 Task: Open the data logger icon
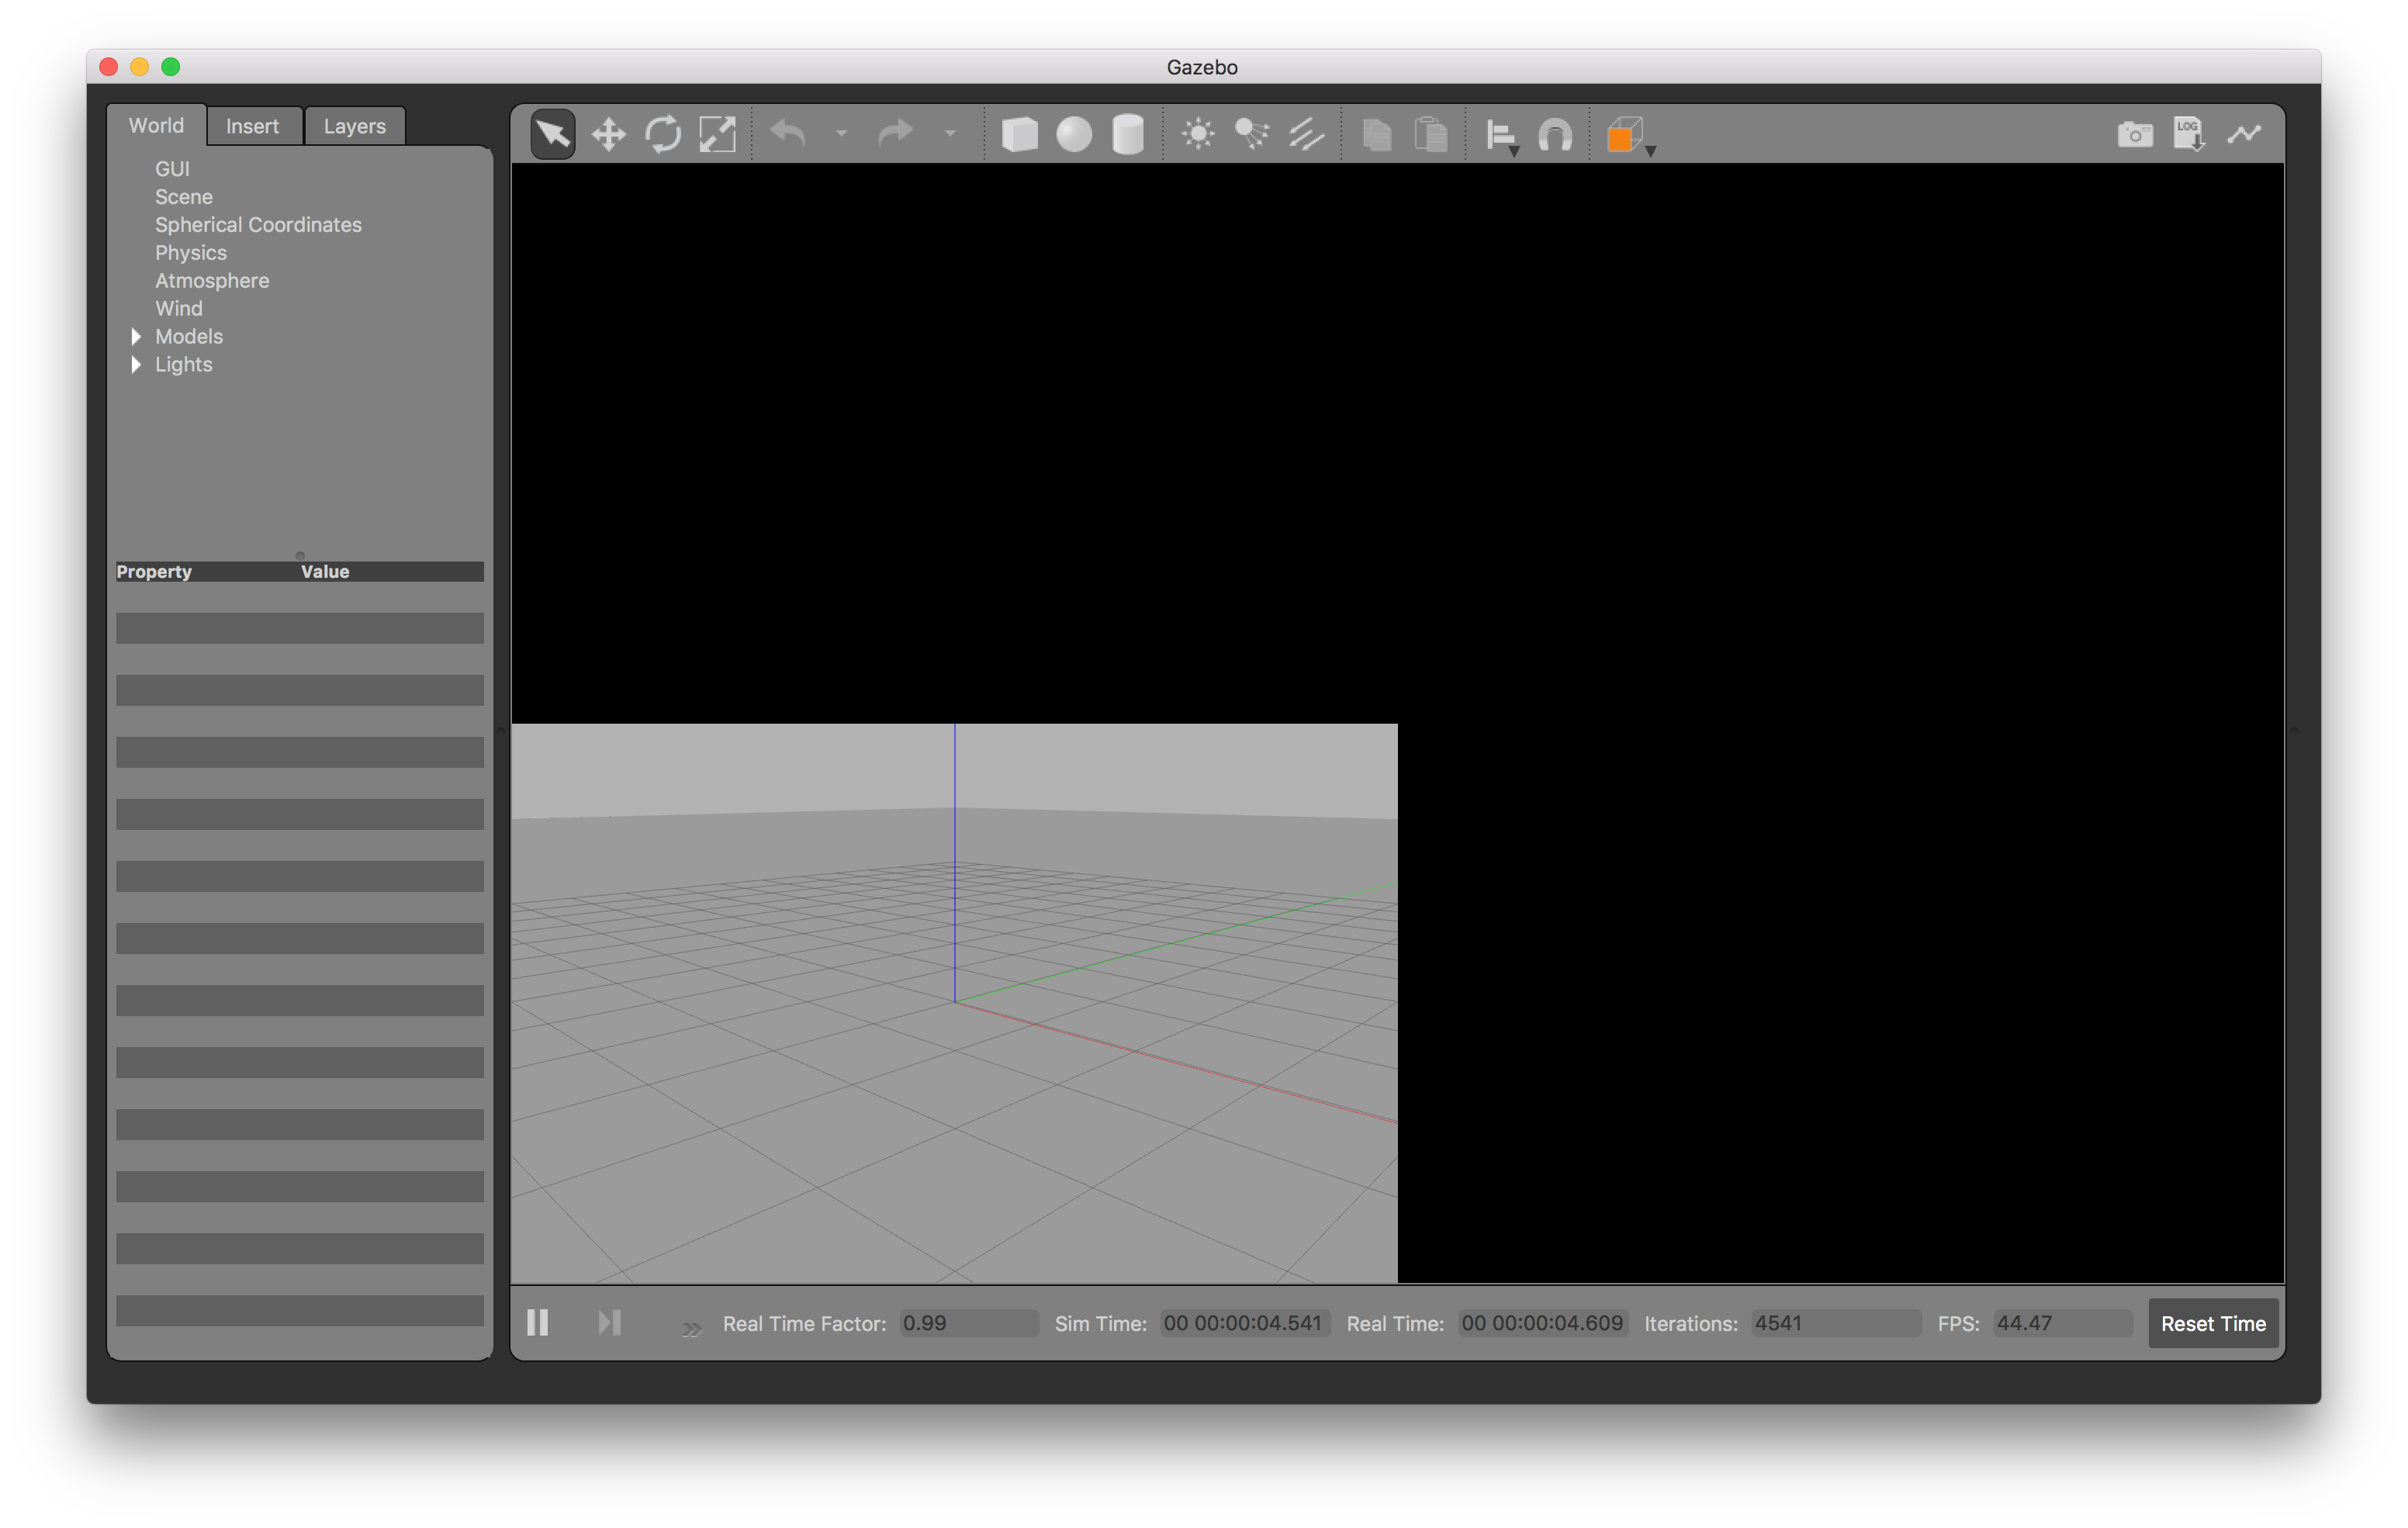click(x=2189, y=134)
